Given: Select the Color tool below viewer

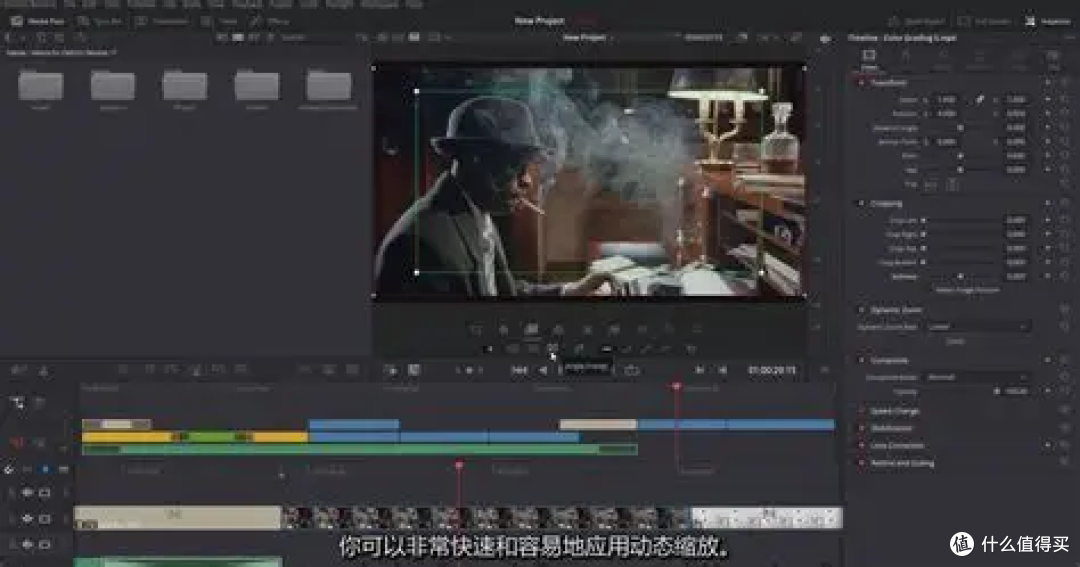Looking at the screenshot, I should (669, 329).
